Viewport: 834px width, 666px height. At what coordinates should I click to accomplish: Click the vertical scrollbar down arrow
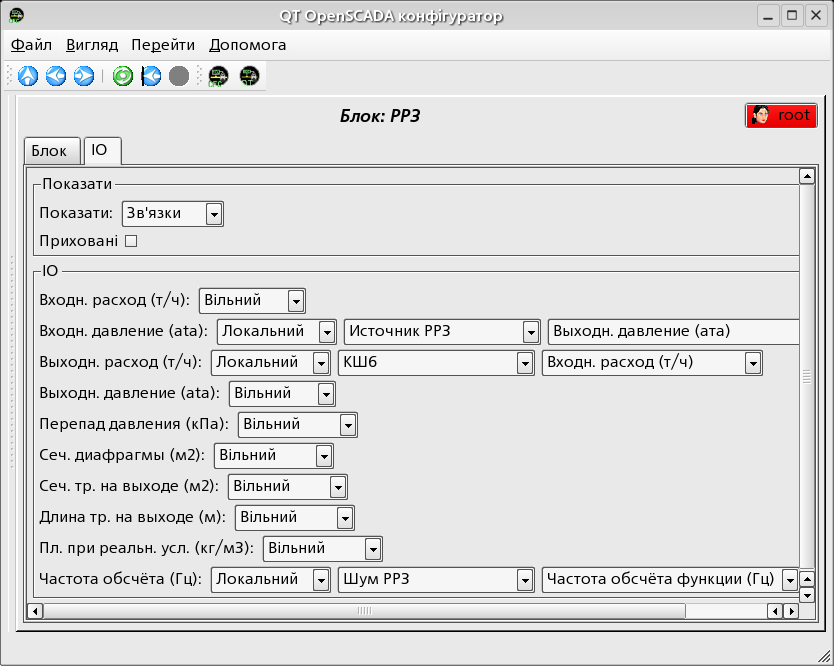(x=807, y=595)
